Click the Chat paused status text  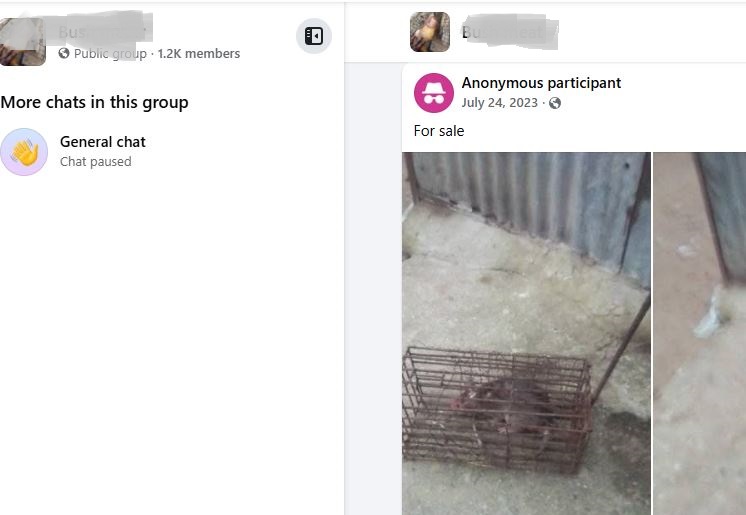(x=96, y=162)
